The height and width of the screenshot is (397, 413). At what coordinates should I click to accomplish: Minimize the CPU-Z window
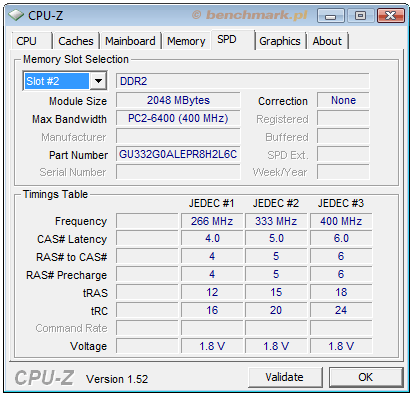click(x=330, y=16)
